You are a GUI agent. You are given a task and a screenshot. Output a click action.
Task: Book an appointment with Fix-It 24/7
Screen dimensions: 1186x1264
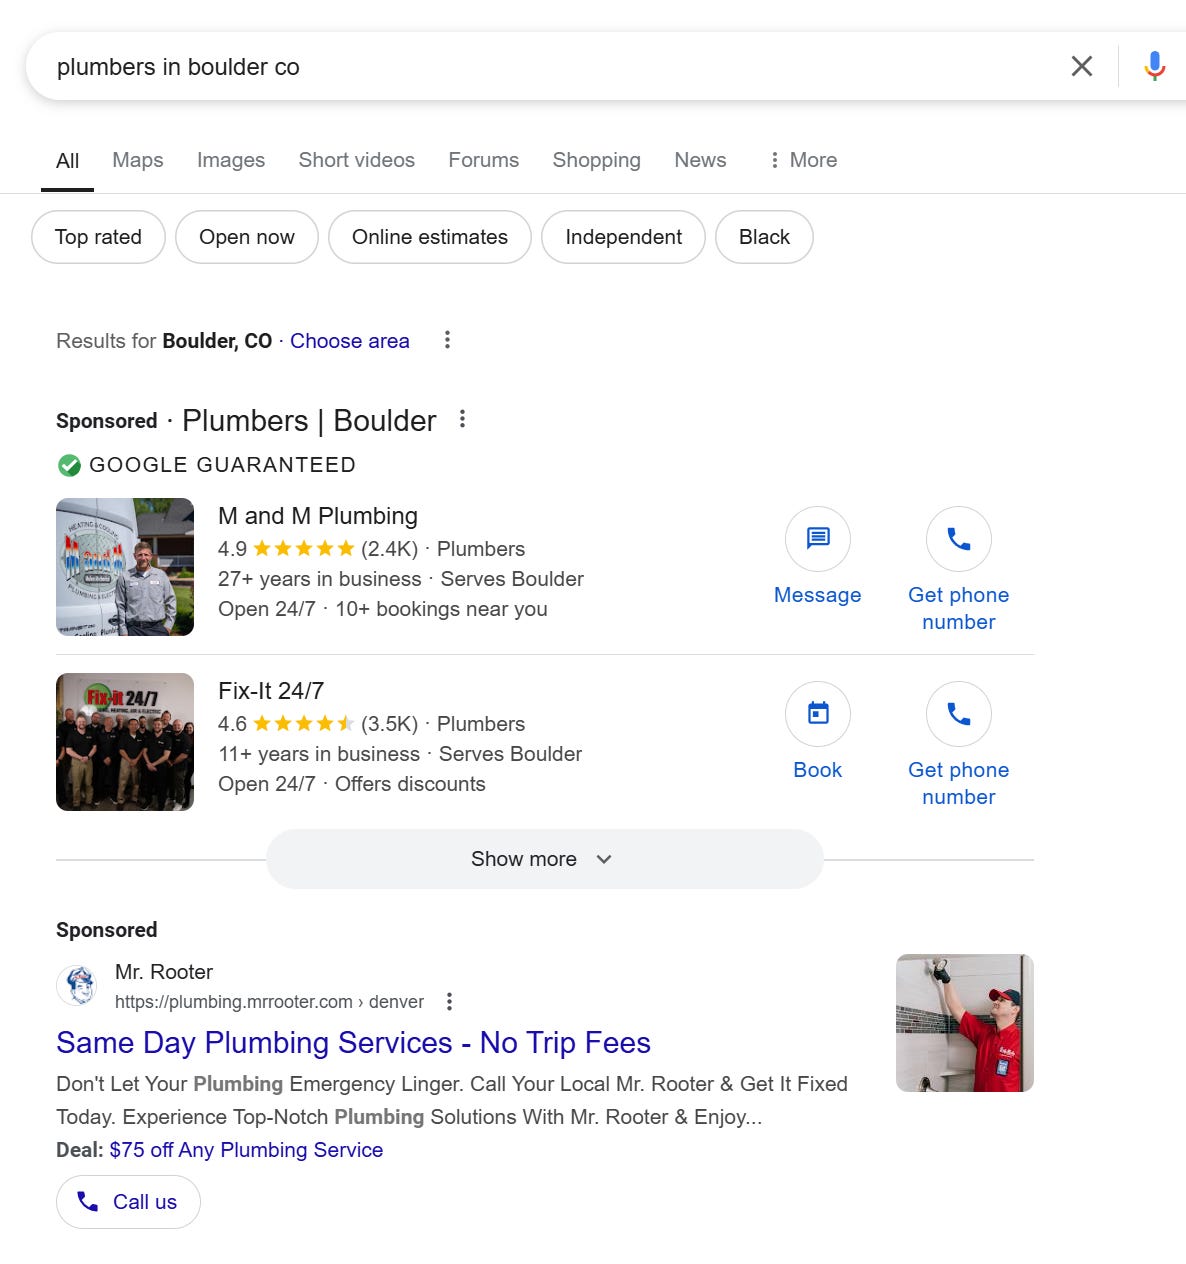point(818,732)
